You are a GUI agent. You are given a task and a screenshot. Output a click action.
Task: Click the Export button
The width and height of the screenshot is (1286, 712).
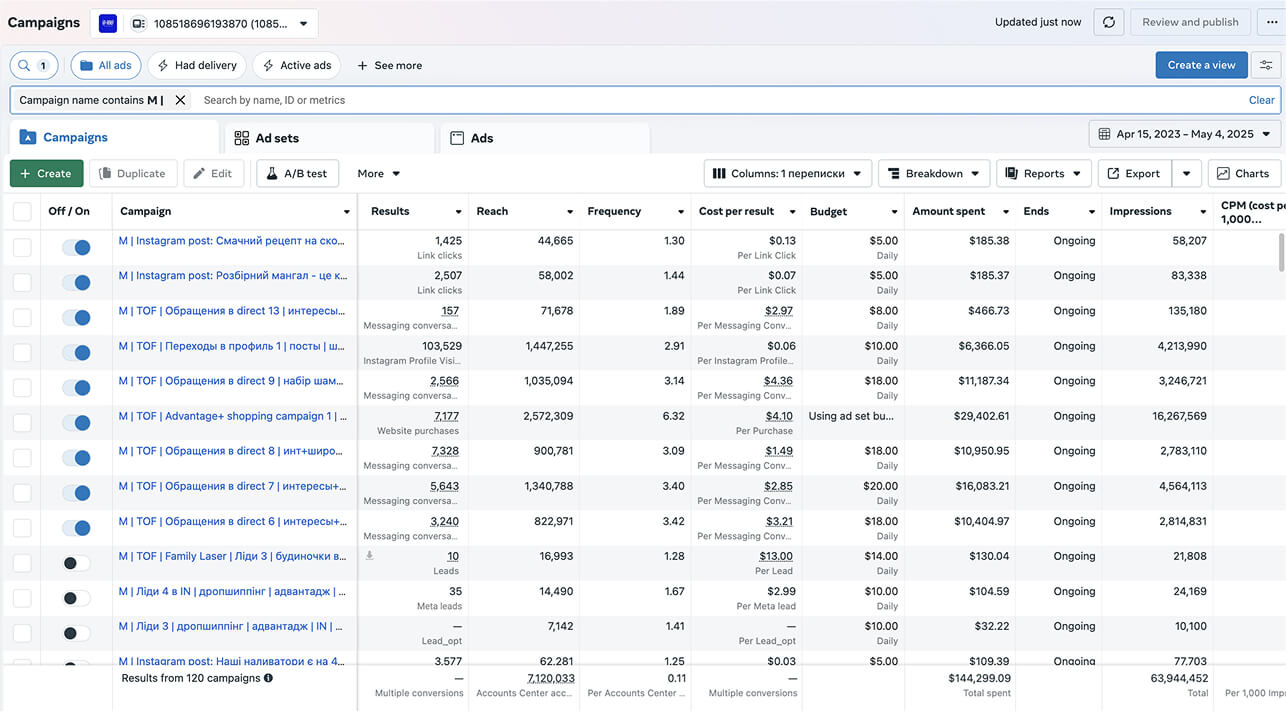(x=1134, y=173)
